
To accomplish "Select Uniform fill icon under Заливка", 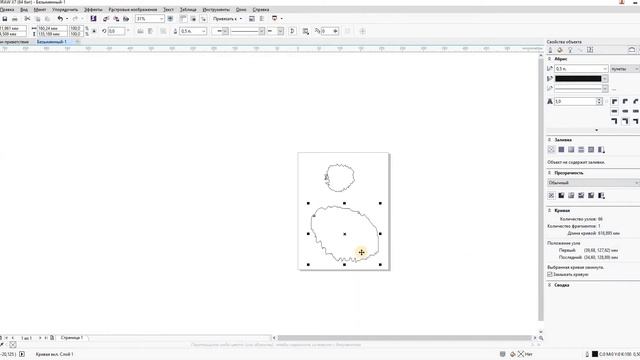I will tap(561, 150).
